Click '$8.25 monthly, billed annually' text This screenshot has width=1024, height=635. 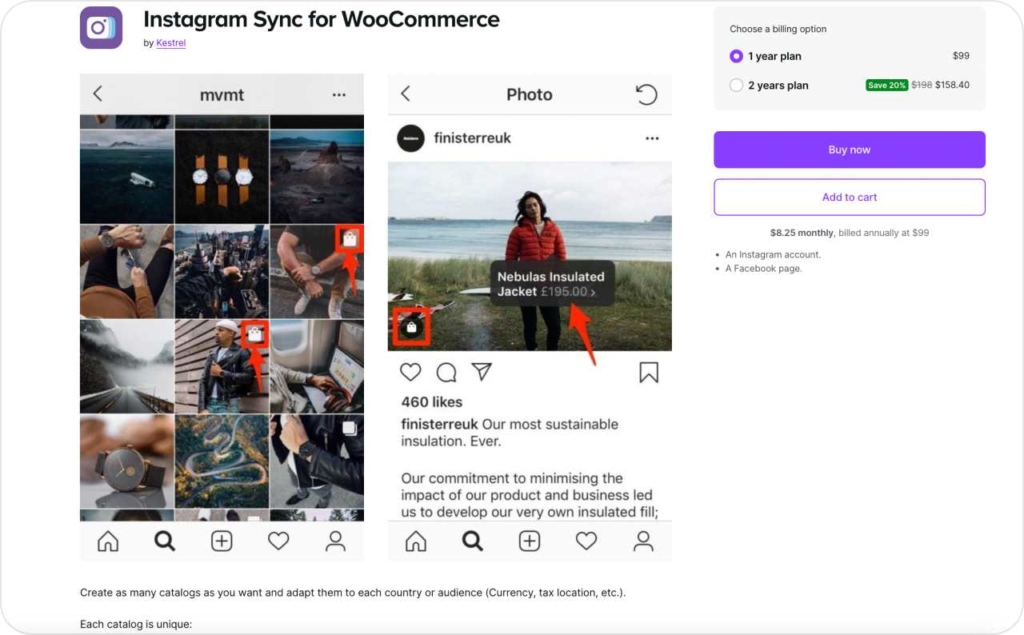click(849, 233)
